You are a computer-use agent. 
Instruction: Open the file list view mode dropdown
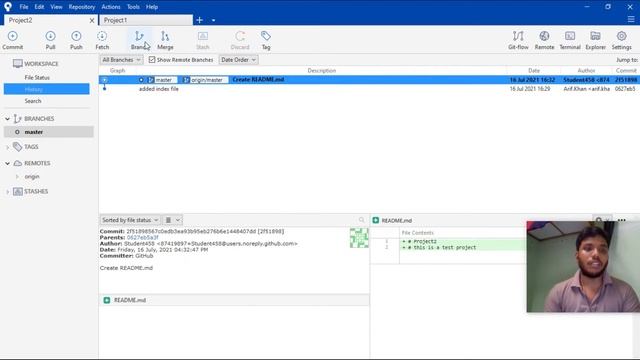[x=172, y=220]
